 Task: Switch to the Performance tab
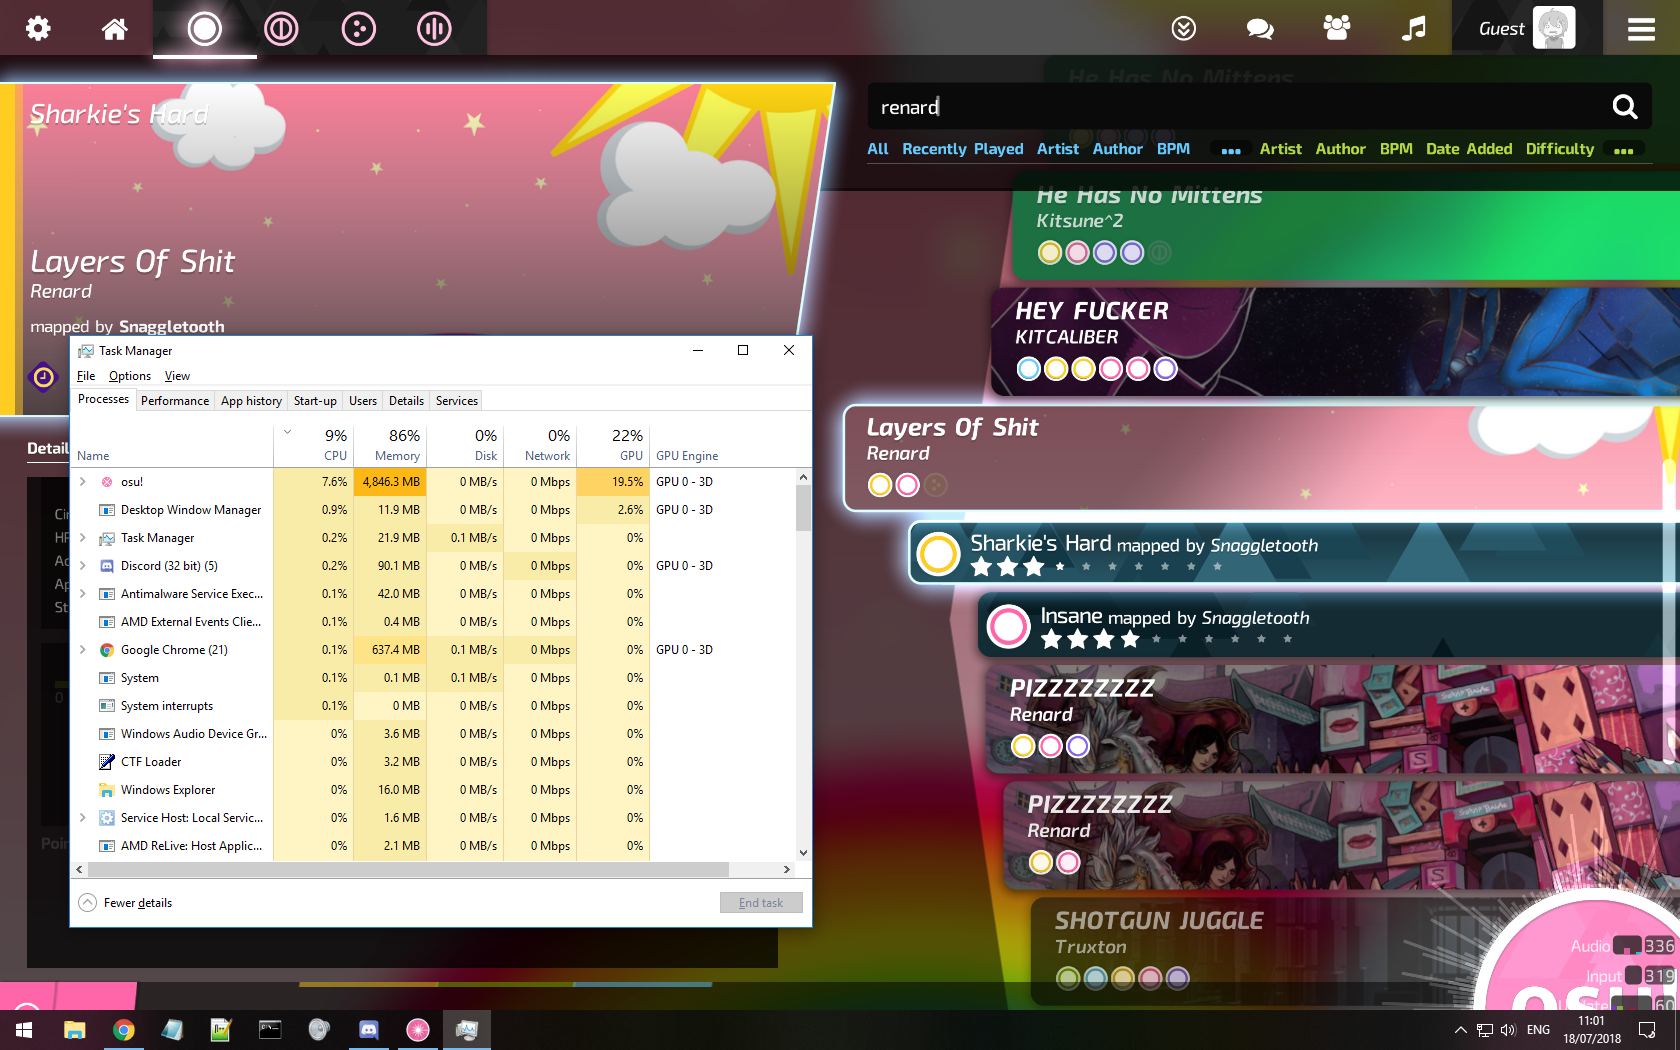click(174, 400)
